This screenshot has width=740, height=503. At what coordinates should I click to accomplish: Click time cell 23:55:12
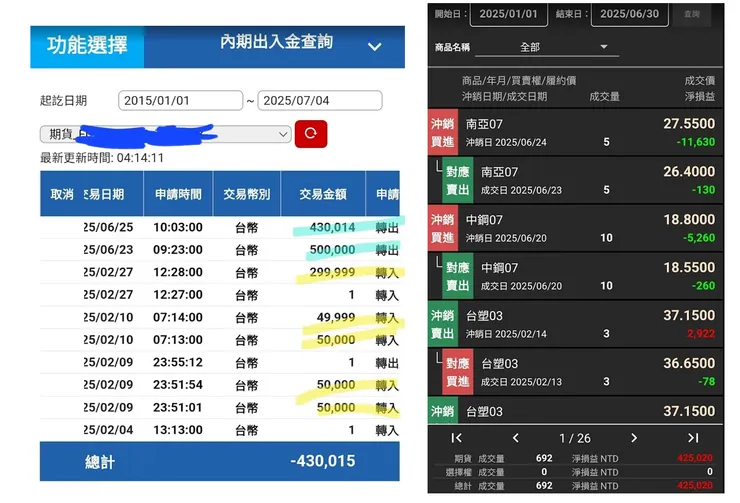point(178,362)
